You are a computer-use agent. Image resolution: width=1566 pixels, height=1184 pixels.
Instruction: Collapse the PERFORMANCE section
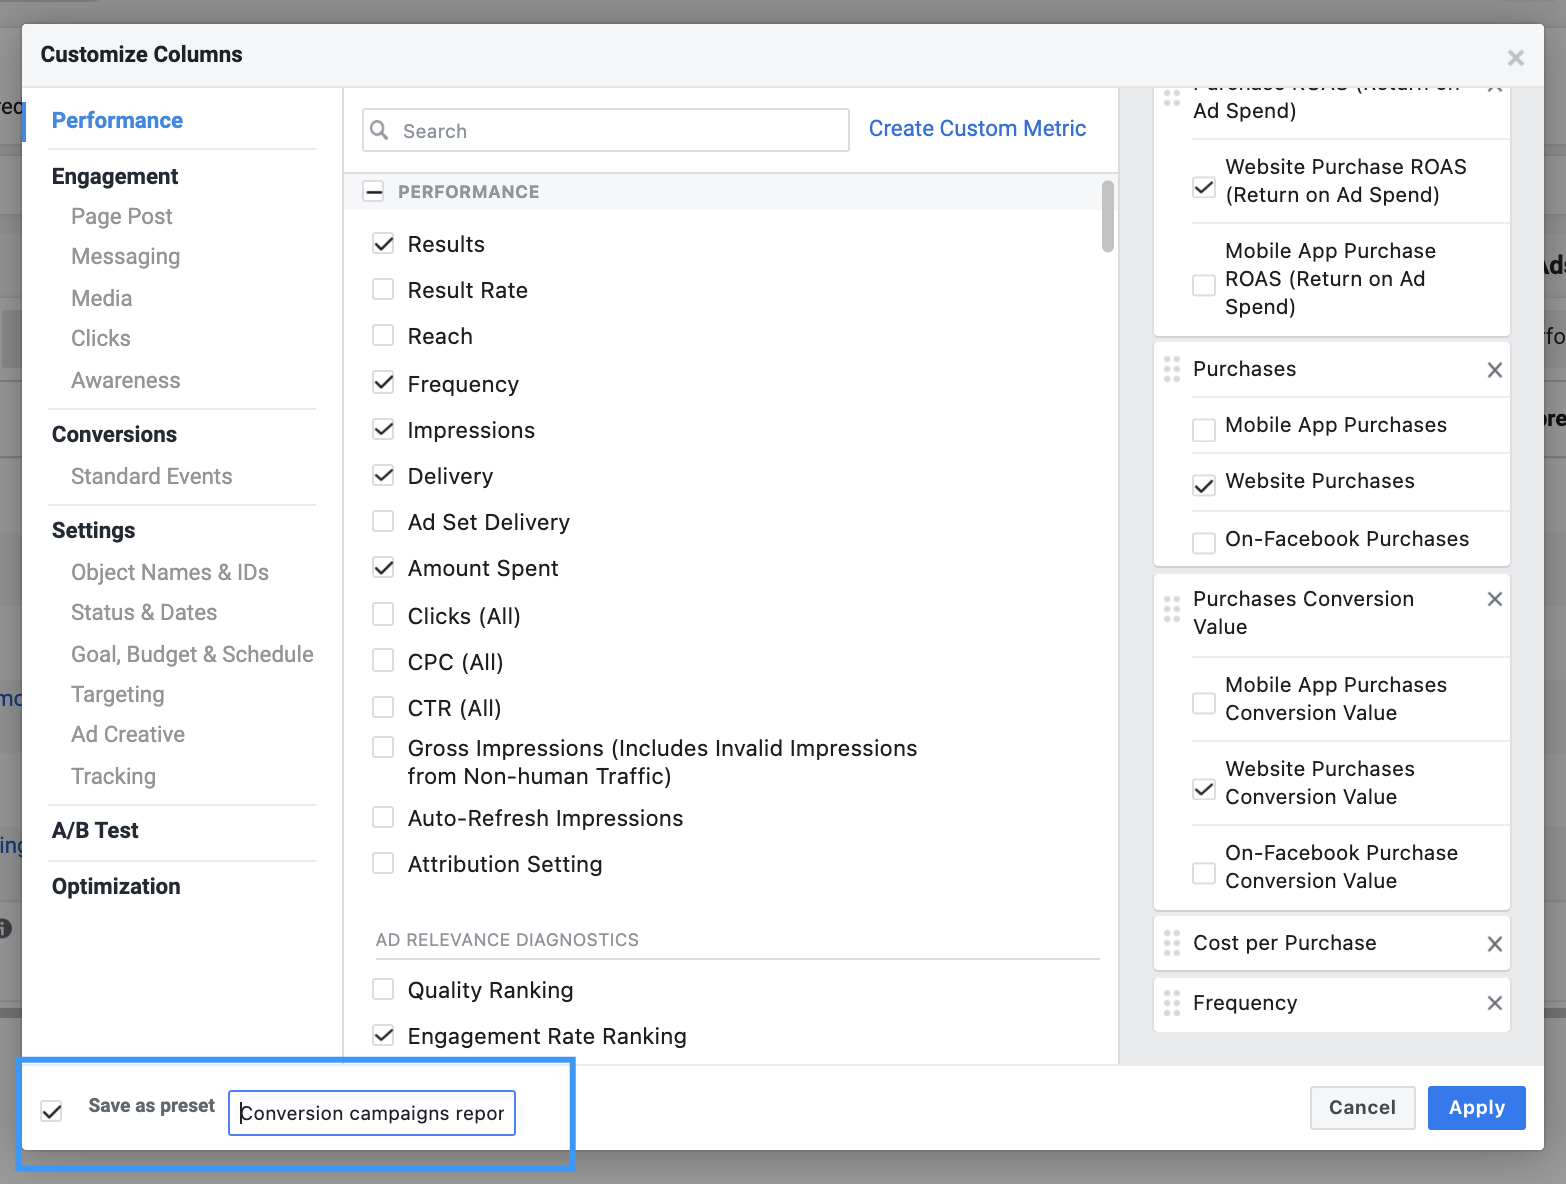[374, 191]
